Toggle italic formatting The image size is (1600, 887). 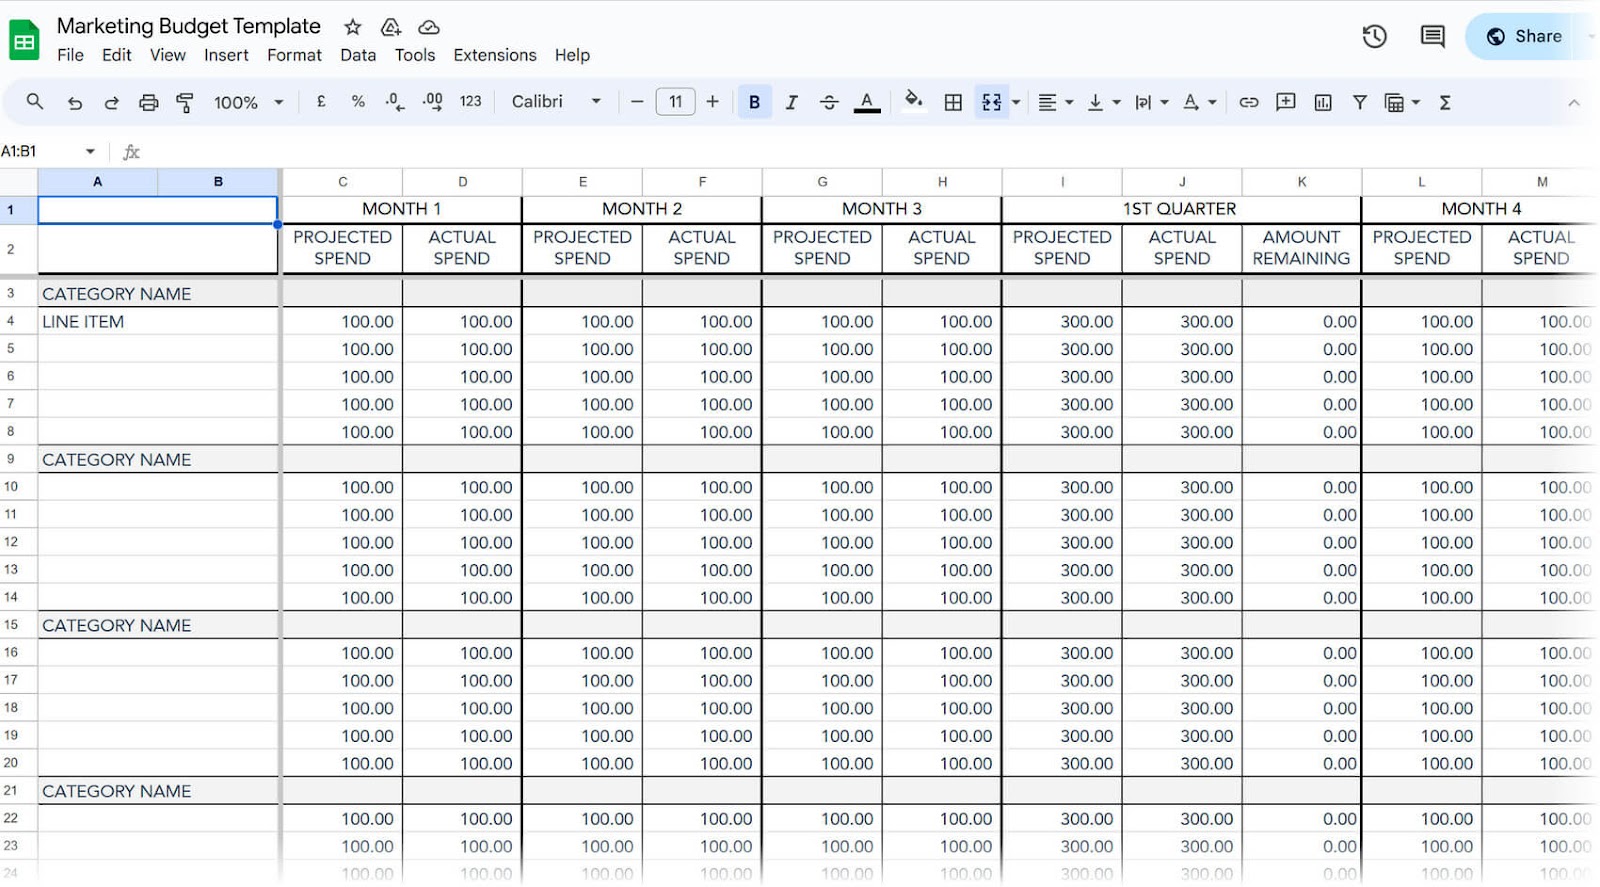pyautogui.click(x=791, y=102)
